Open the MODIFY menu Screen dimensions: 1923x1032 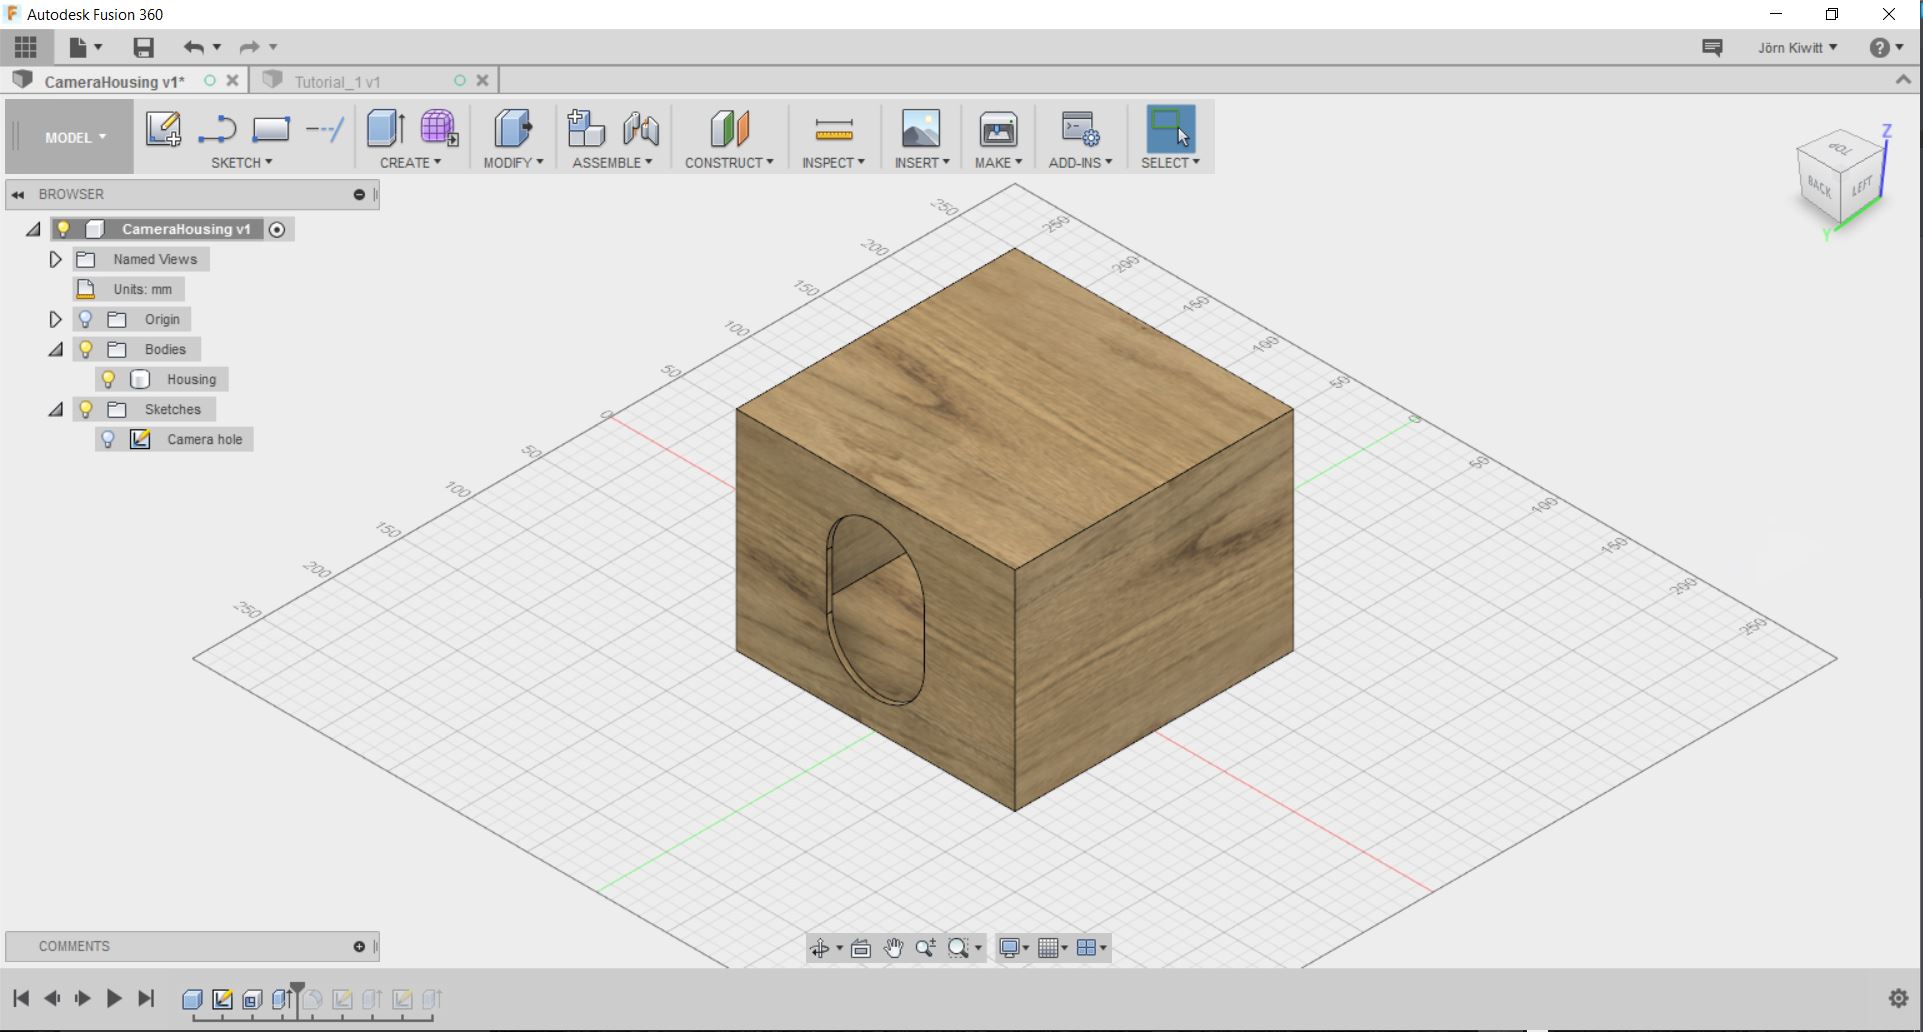(513, 162)
